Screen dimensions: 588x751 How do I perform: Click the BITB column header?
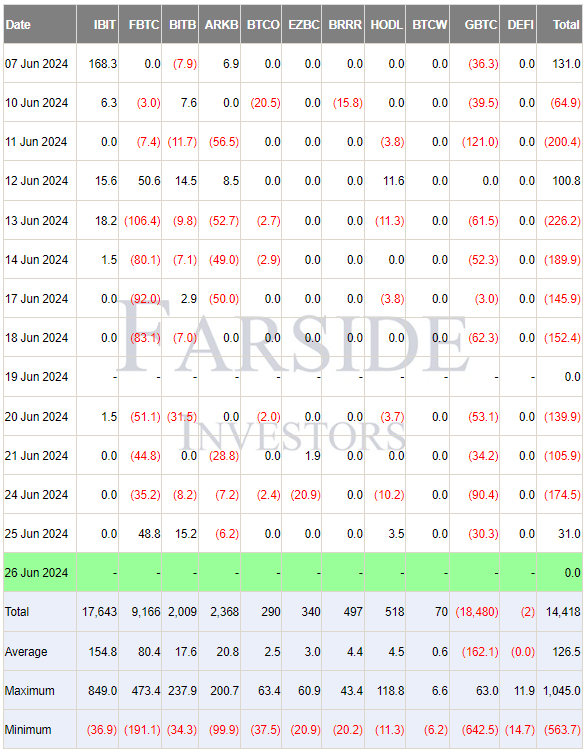(x=180, y=24)
